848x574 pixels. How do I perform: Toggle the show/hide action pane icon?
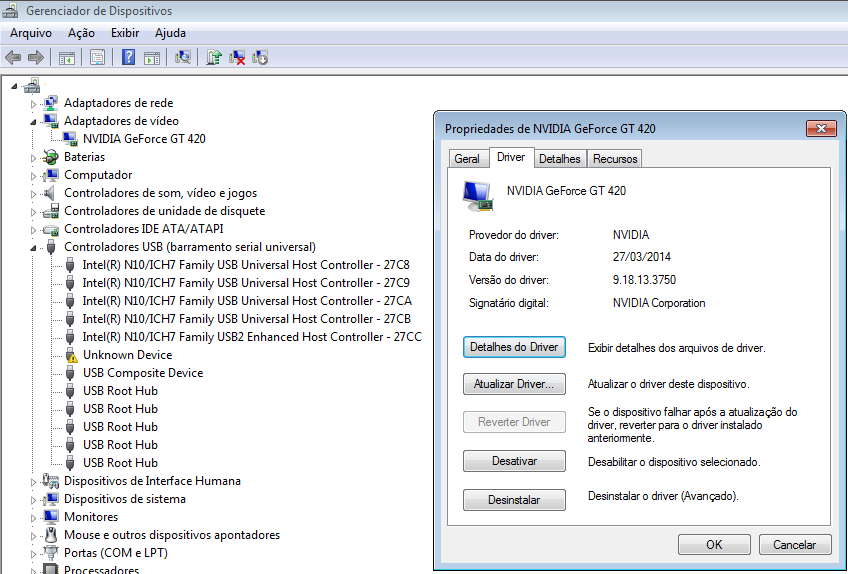[152, 57]
